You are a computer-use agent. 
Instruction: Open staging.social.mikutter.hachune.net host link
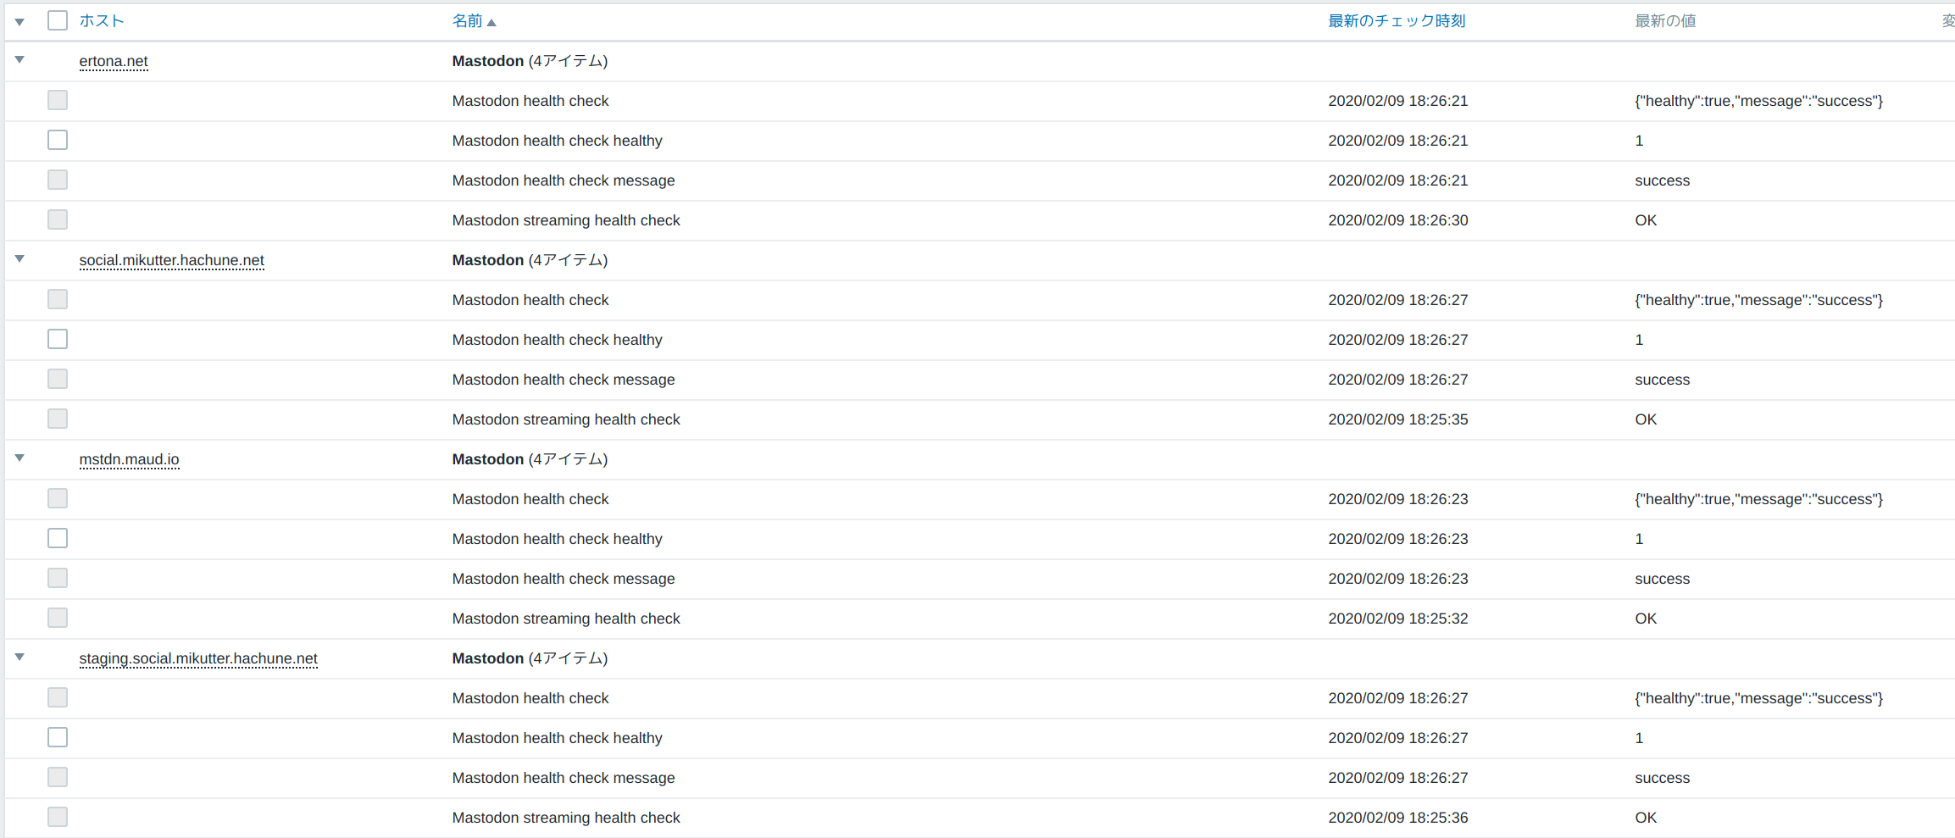coord(198,658)
